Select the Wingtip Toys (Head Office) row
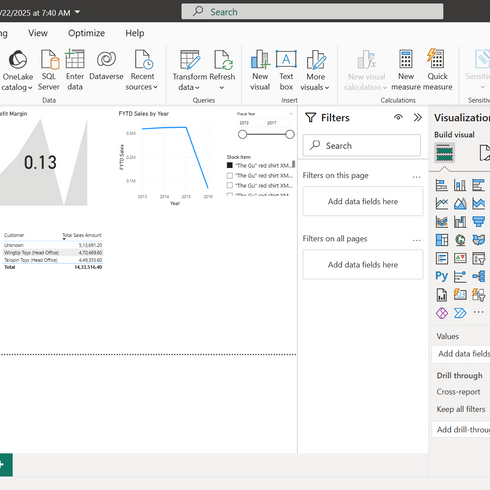The image size is (490, 490). click(53, 253)
